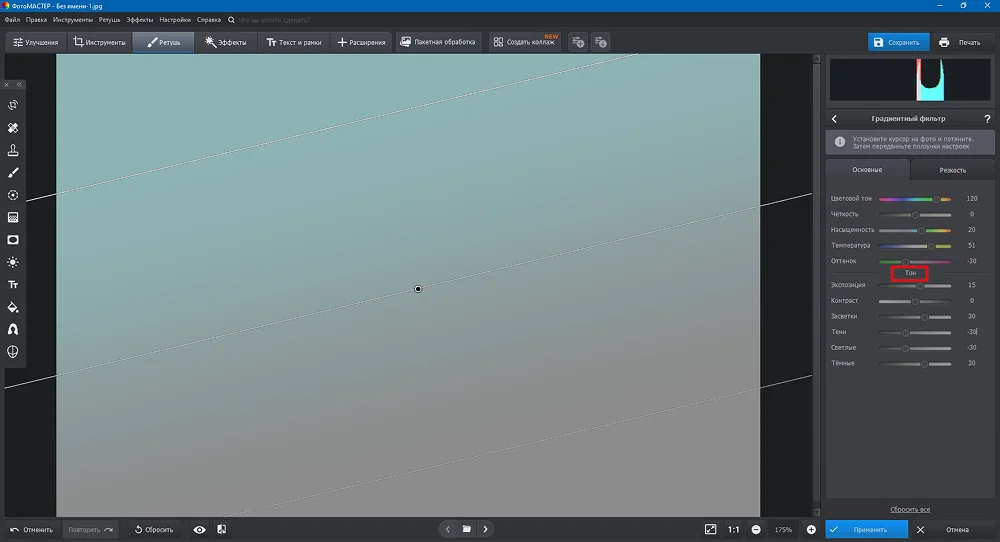Go to next photo arrow
1000x542 pixels.
pyautogui.click(x=485, y=529)
